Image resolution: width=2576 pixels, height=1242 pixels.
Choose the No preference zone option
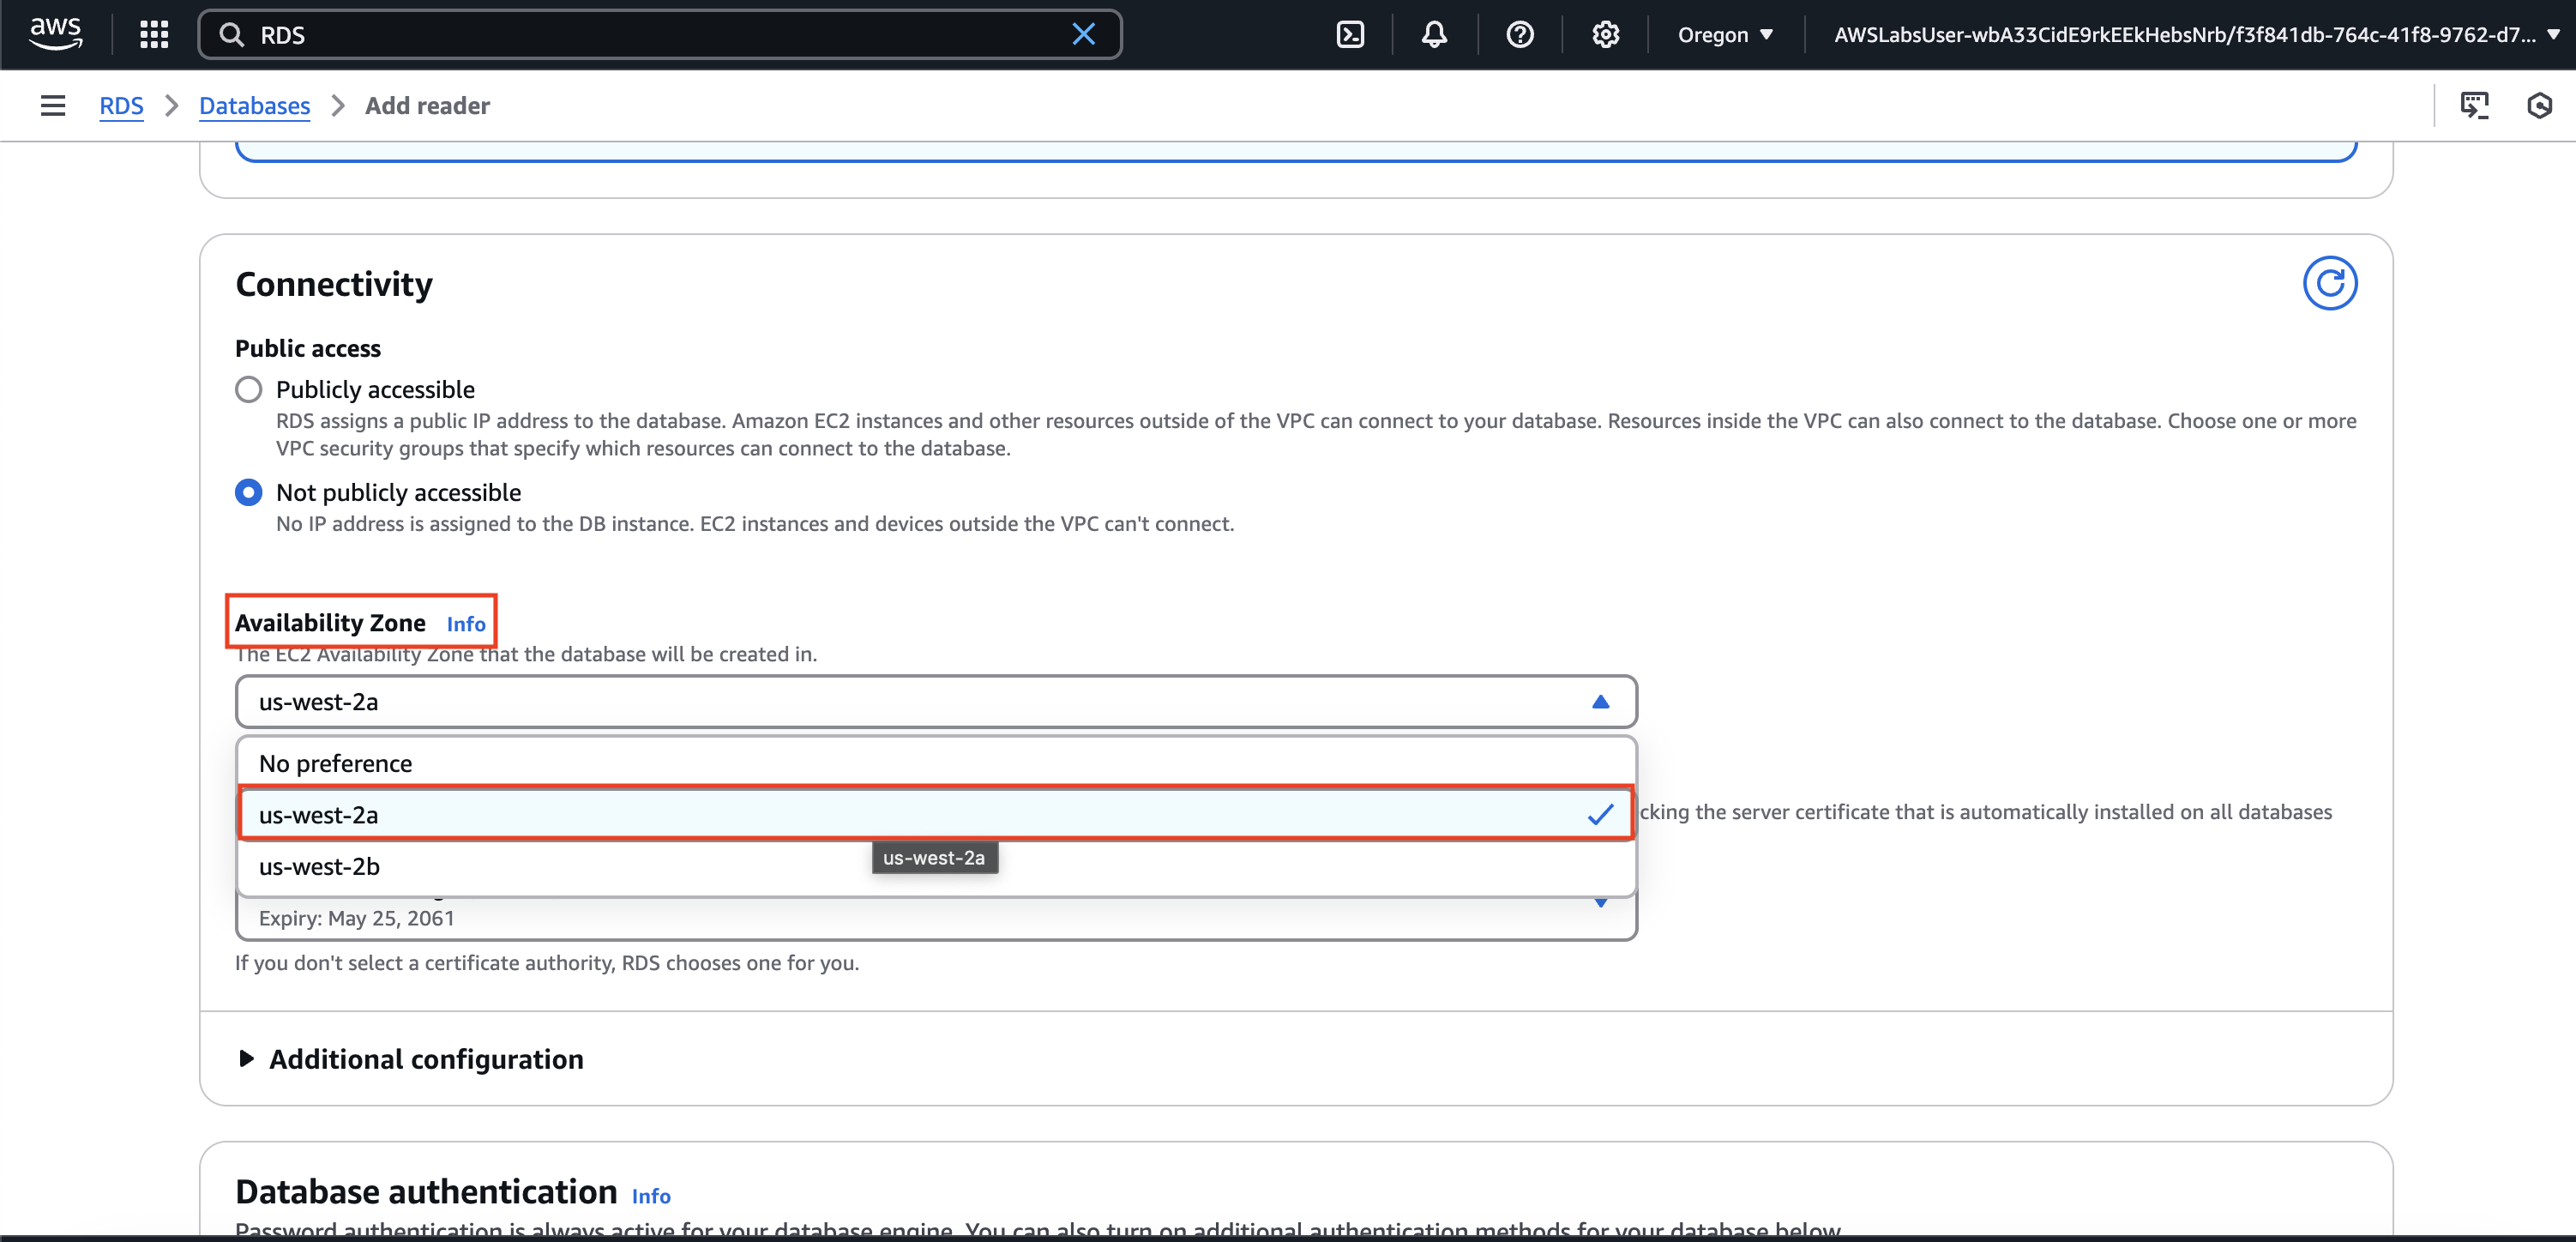coord(336,763)
